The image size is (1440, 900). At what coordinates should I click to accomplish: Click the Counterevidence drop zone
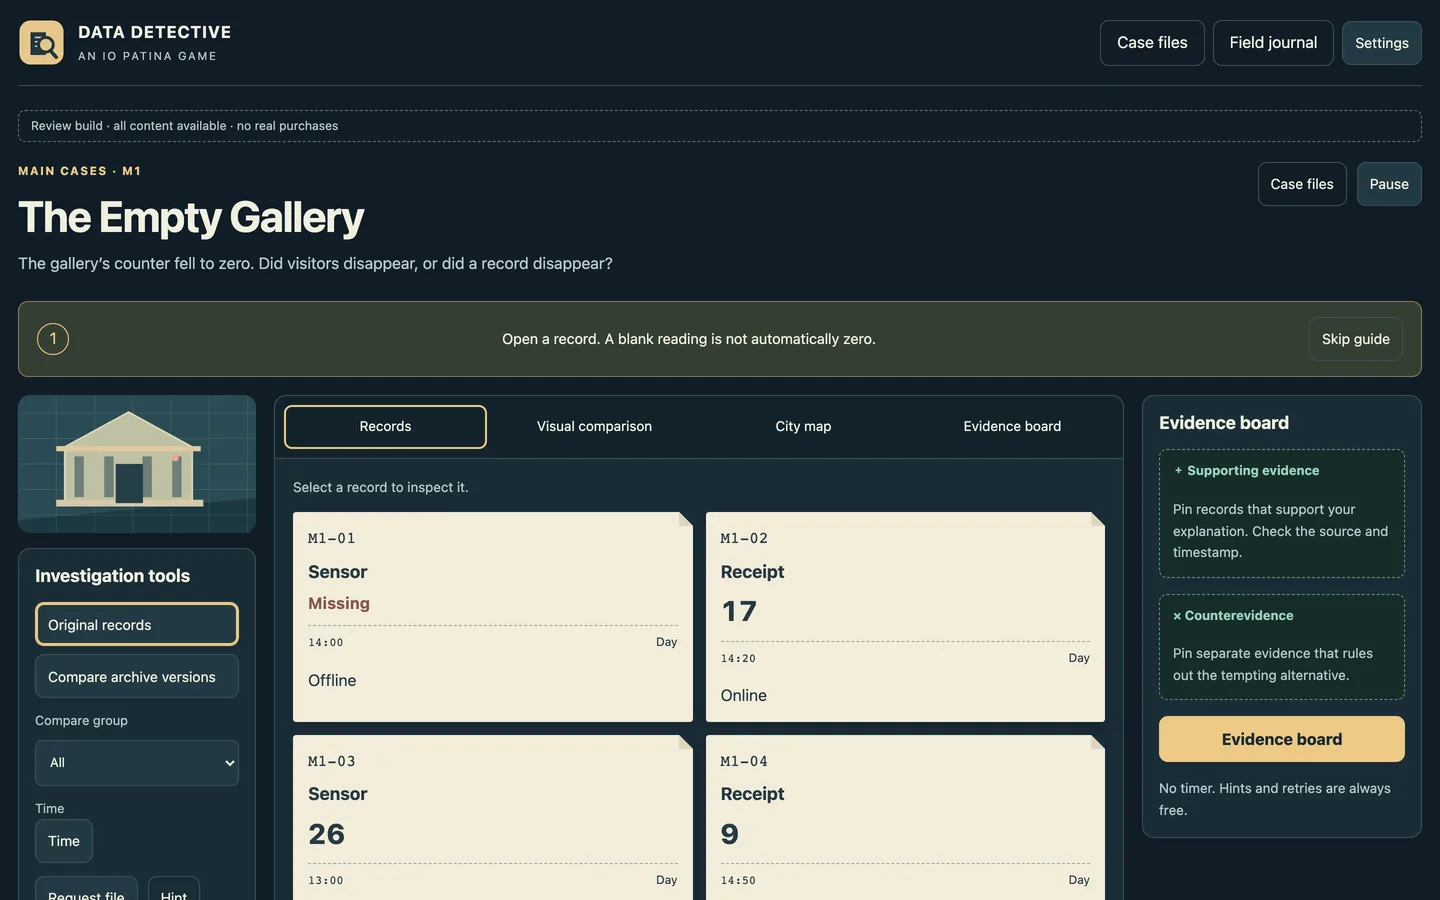[x=1282, y=647]
